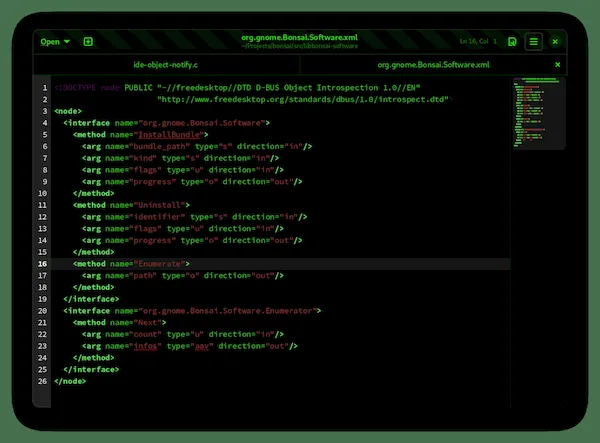
Task: Click the bundle_path argument name
Action: point(159,147)
